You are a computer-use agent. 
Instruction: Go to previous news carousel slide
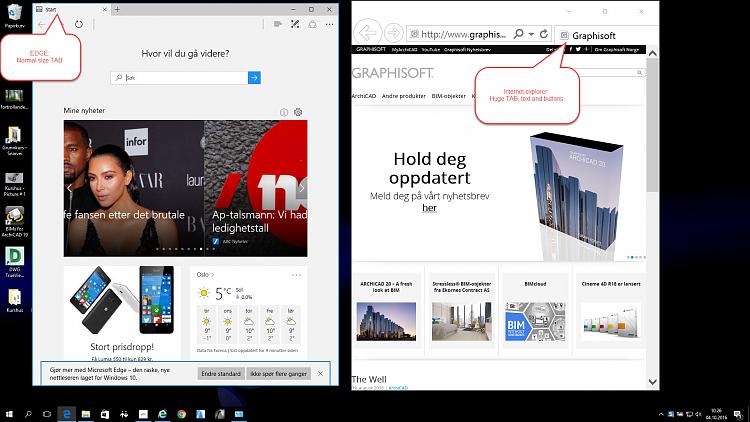tap(70, 188)
